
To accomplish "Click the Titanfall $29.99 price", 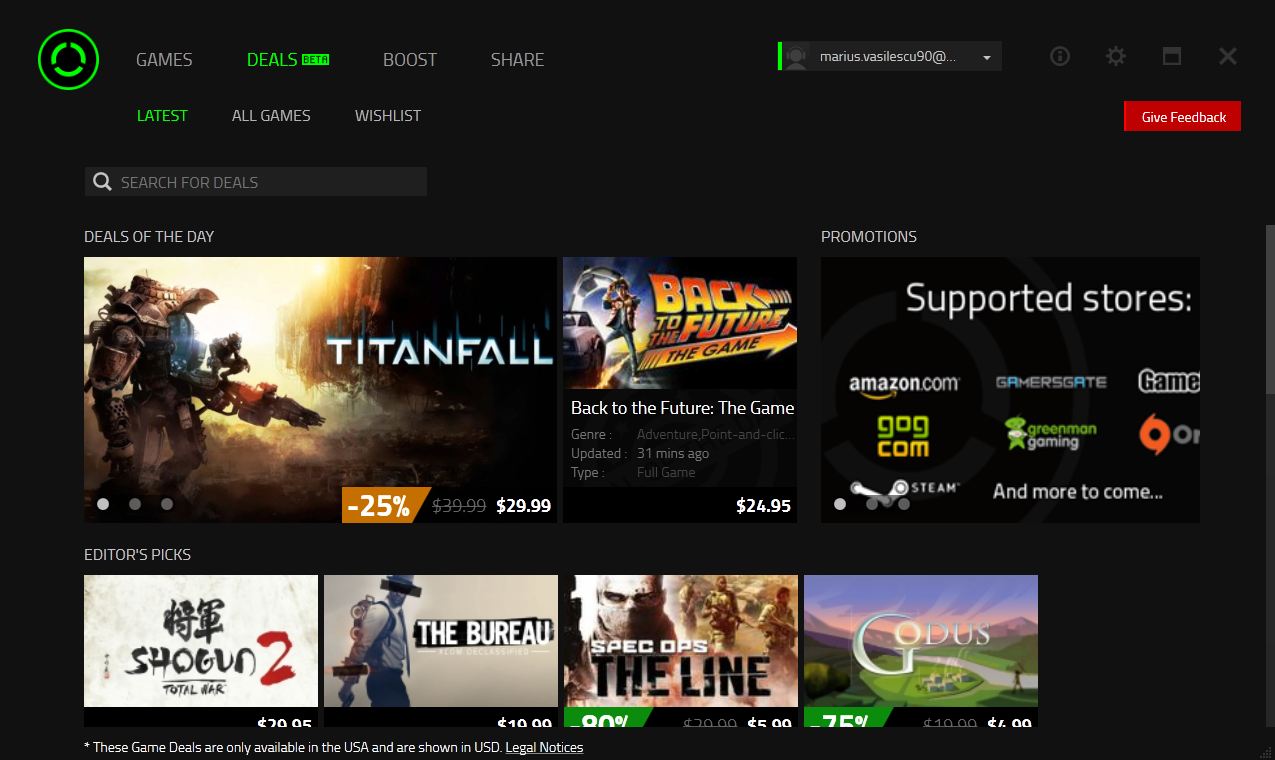I will coord(523,505).
